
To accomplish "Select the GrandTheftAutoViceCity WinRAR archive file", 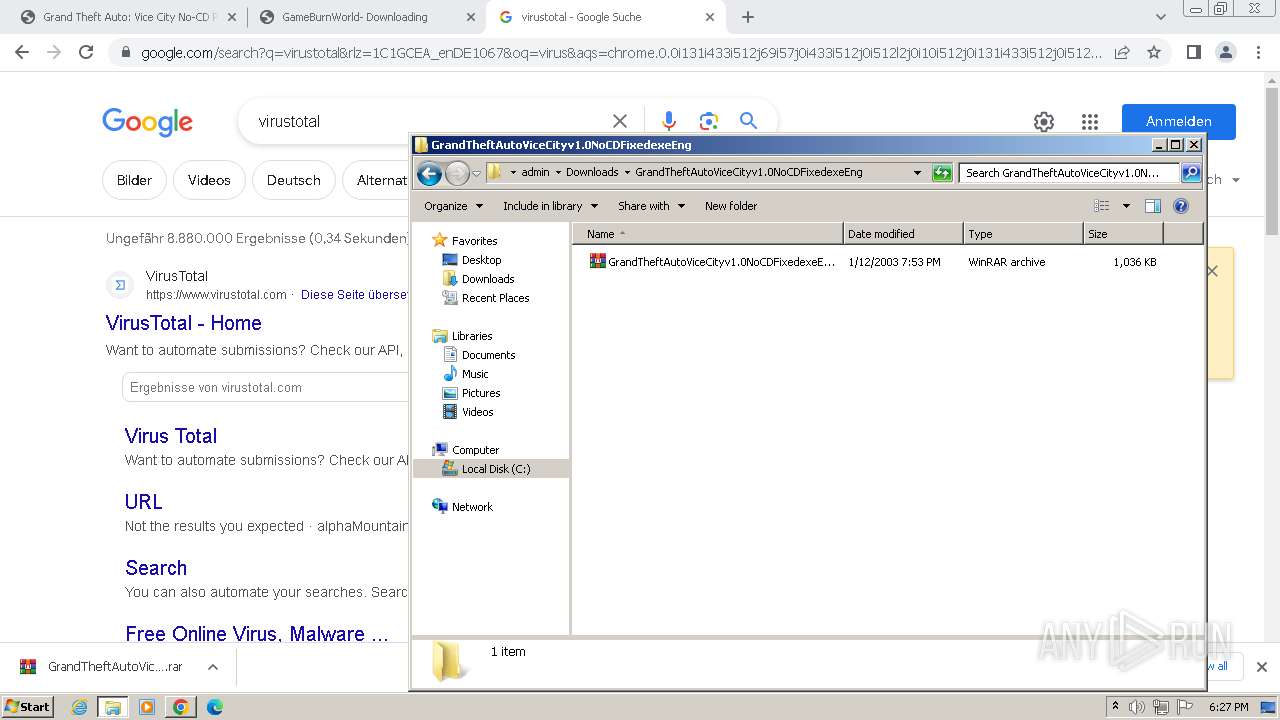I will (x=712, y=262).
